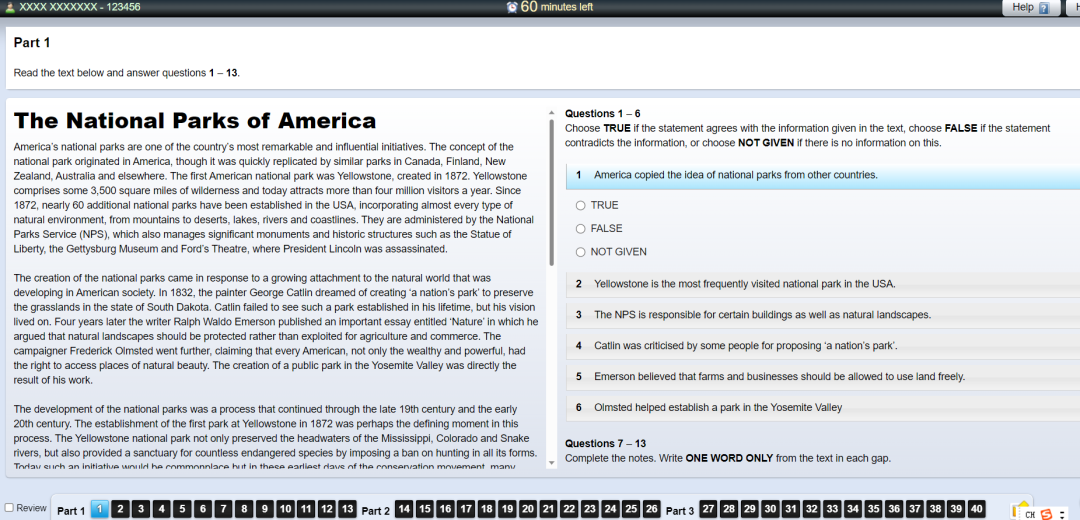Navigate to question 25

[x=632, y=510]
